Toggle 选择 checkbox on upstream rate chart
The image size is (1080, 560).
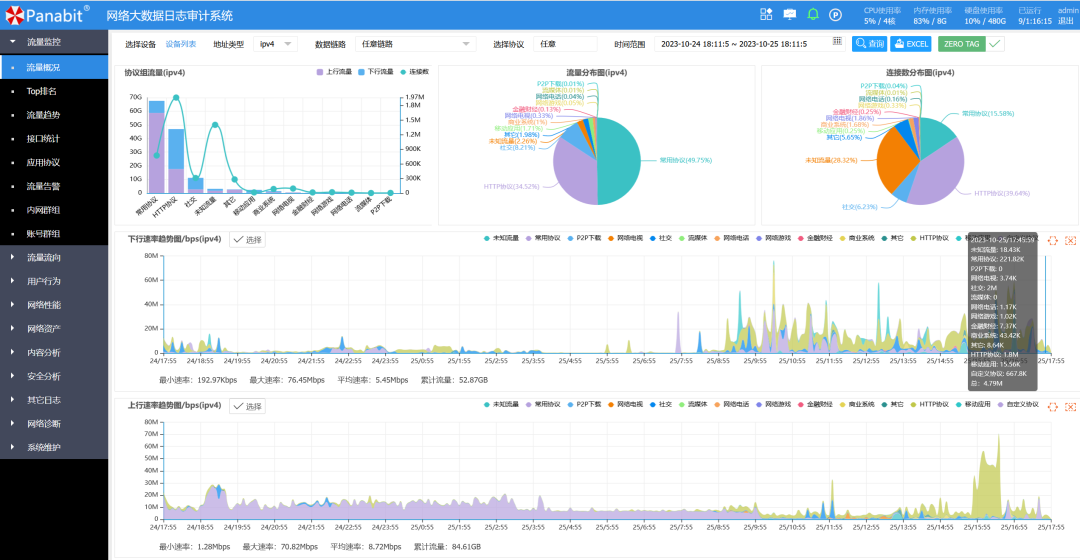pos(248,406)
